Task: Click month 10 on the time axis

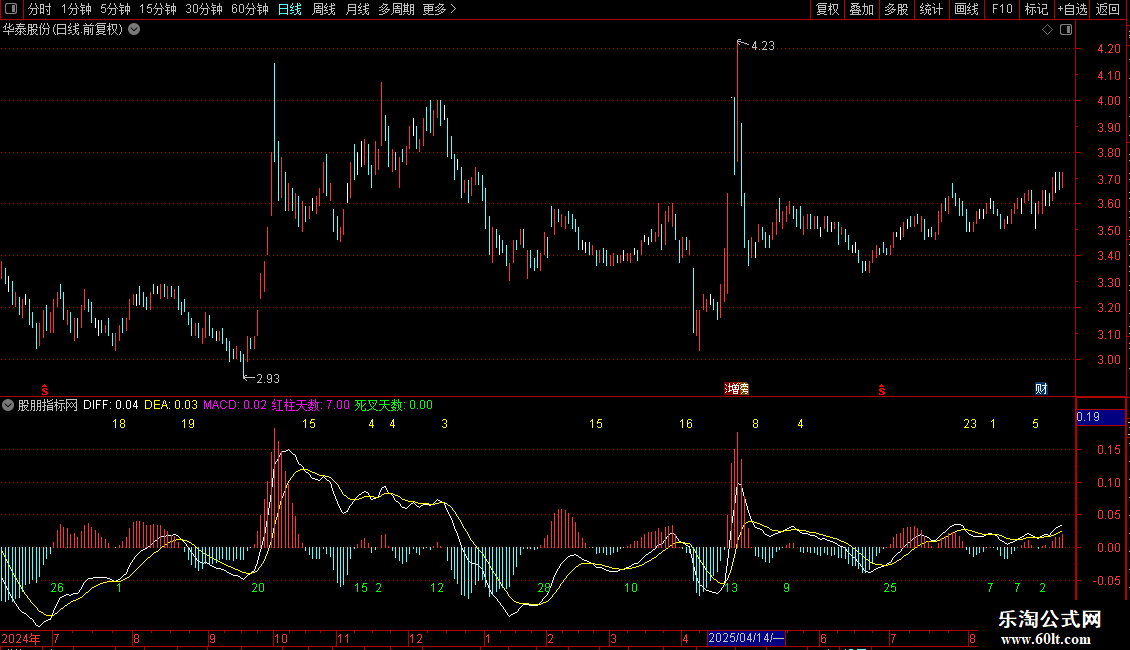Action: pyautogui.click(x=280, y=638)
